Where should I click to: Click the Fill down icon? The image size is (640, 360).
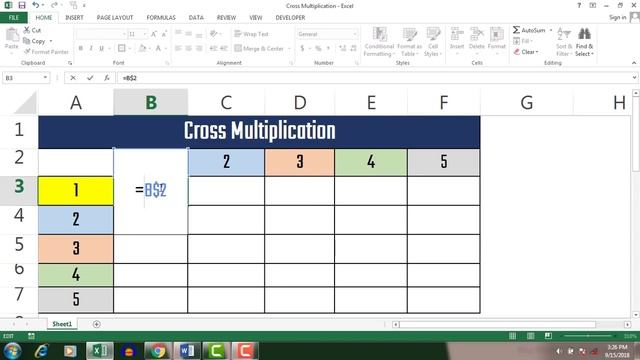click(516, 41)
